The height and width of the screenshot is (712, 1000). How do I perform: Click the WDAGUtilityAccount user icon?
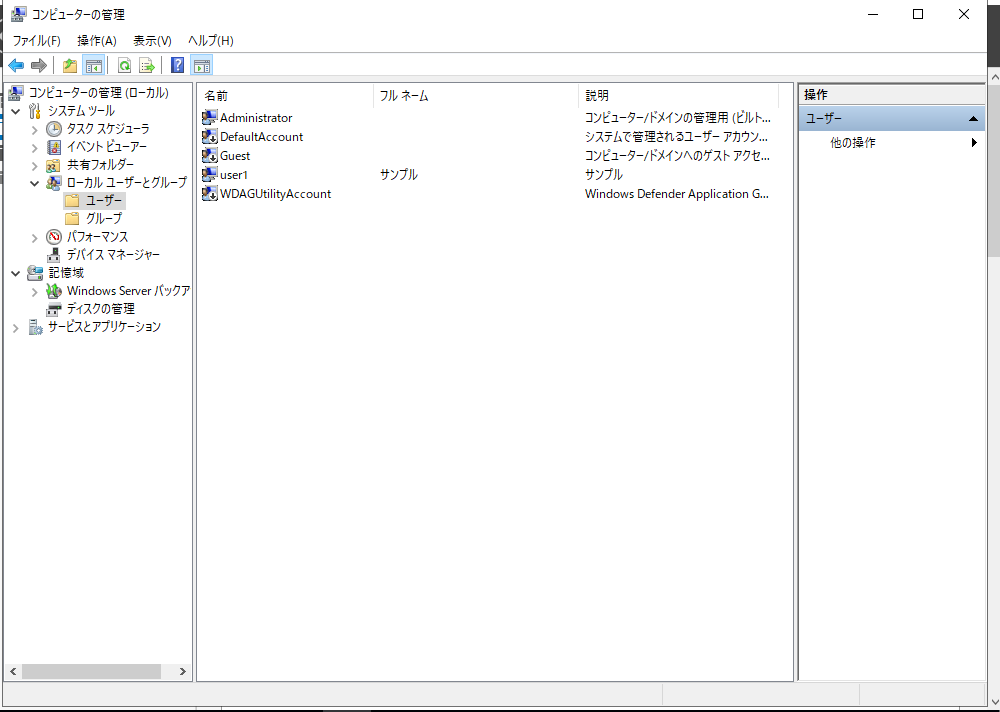coord(210,193)
